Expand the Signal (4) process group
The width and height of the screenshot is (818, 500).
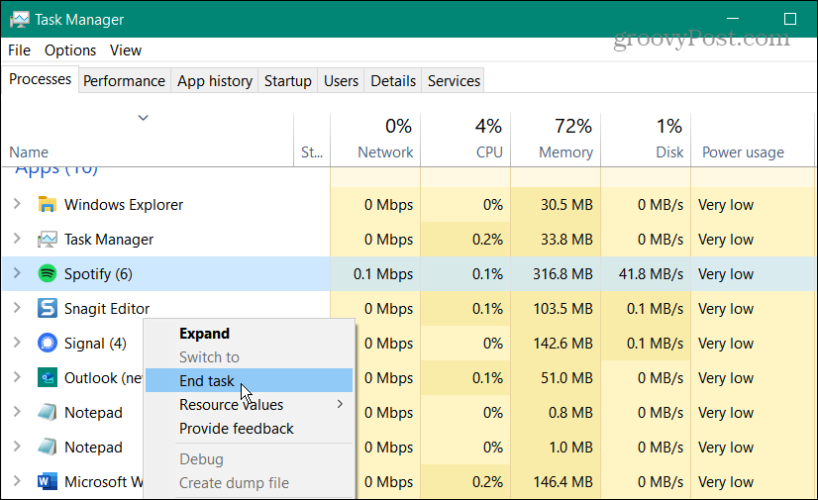17,342
